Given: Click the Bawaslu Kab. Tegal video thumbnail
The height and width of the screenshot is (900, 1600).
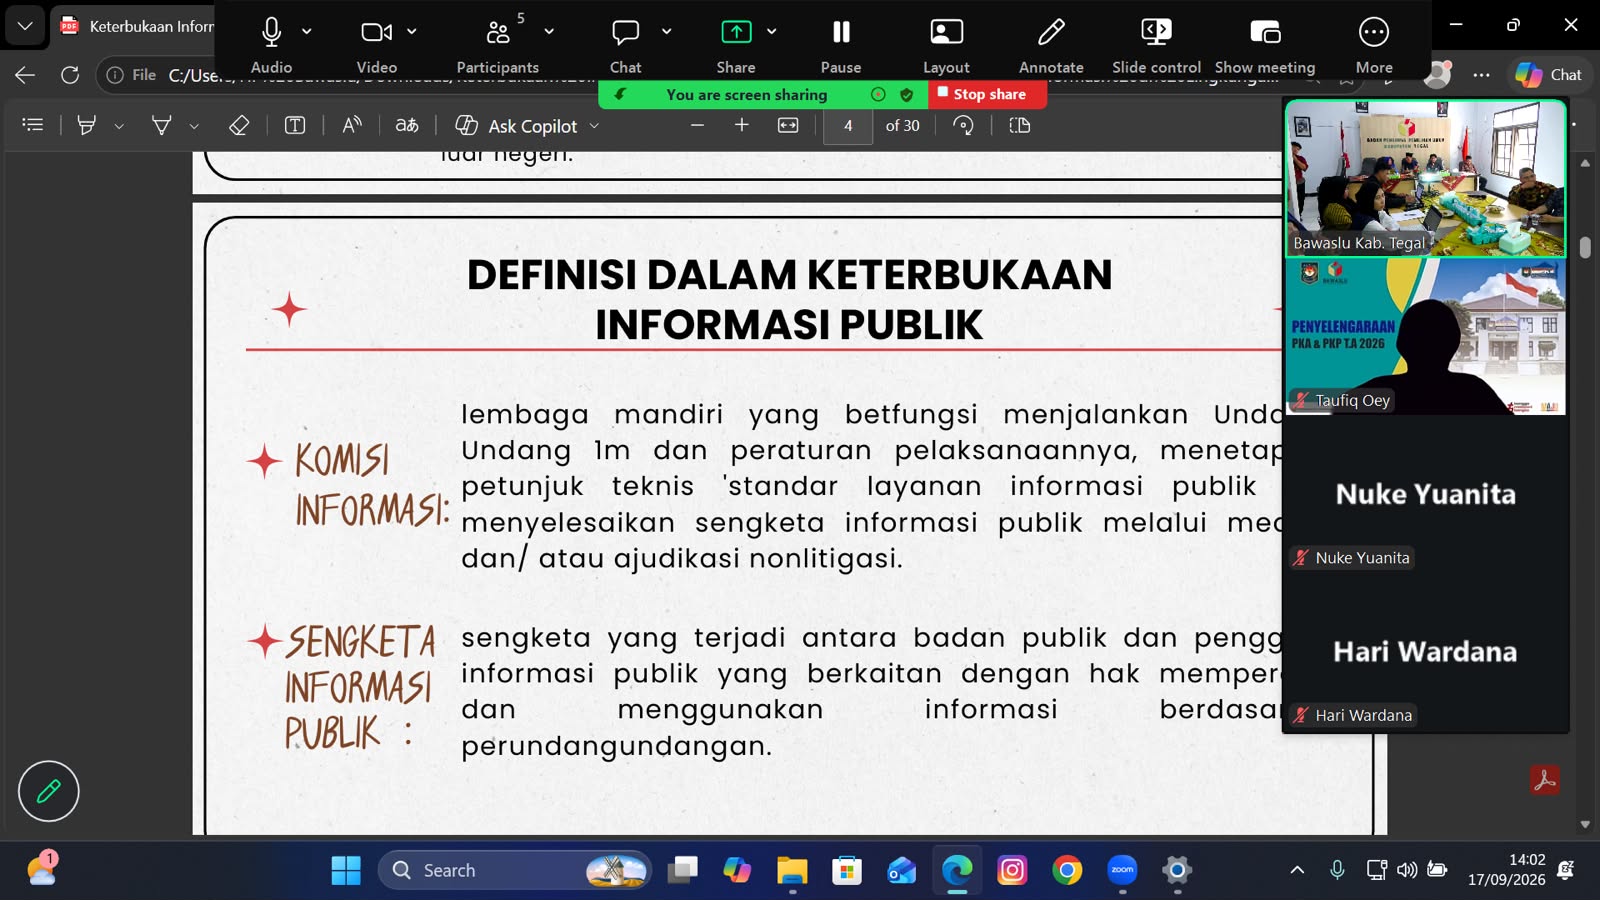Looking at the screenshot, I should click(1426, 179).
